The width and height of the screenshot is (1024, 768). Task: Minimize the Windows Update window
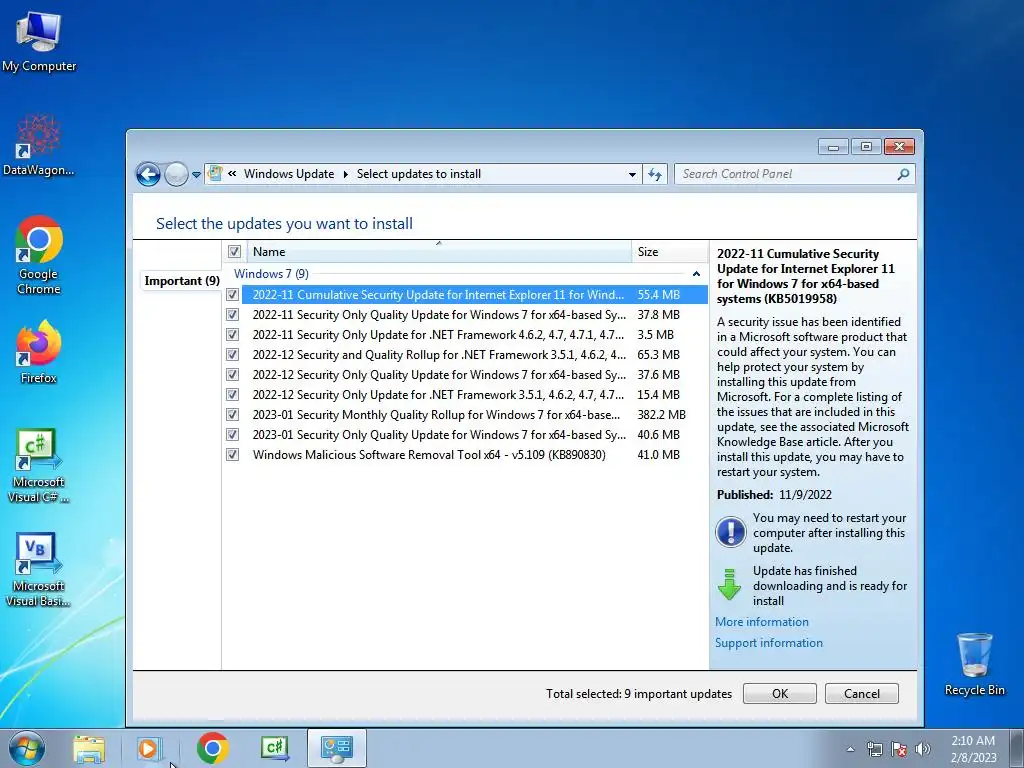[x=833, y=147]
